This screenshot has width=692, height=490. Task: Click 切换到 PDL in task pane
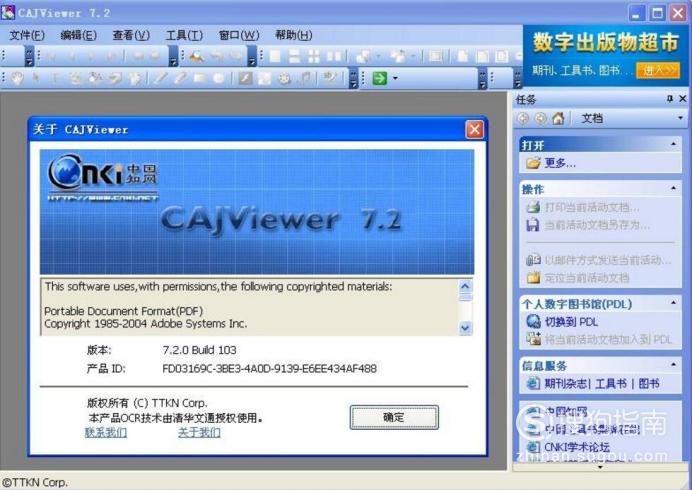pyautogui.click(x=571, y=321)
